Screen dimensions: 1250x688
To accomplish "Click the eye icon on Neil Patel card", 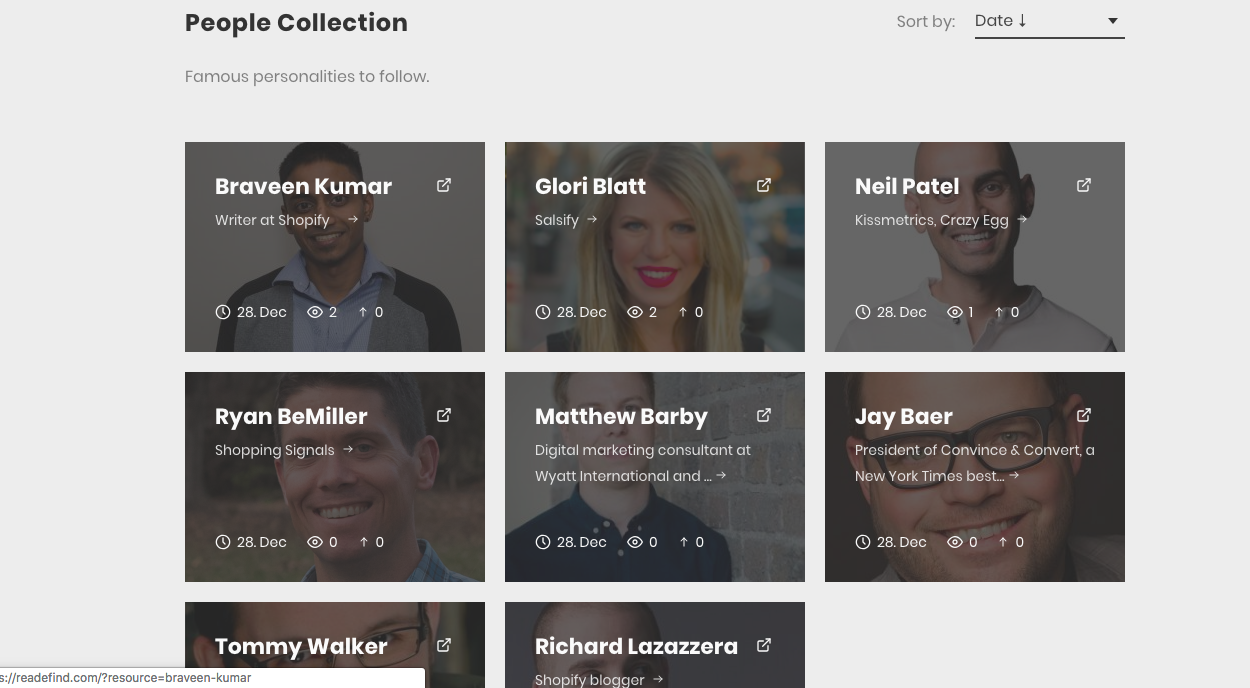I will click(956, 311).
